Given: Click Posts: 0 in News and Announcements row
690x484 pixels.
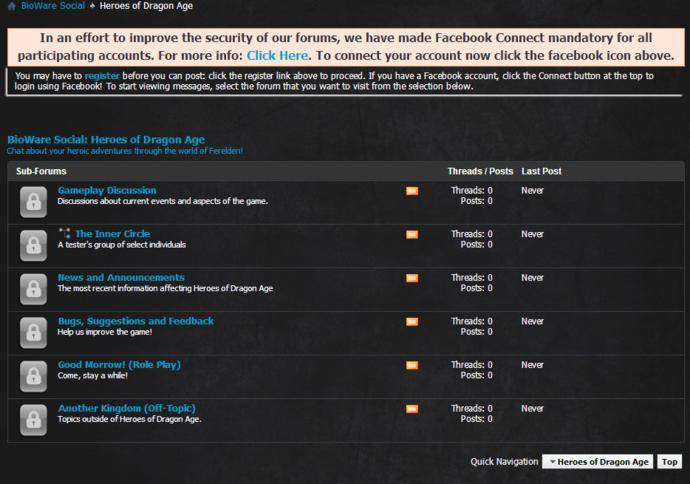Looking at the screenshot, I should tap(477, 288).
